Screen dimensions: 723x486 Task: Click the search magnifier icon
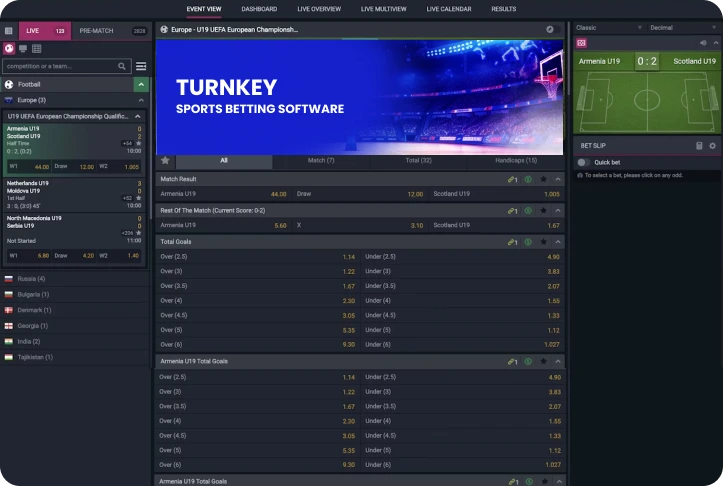pos(122,66)
